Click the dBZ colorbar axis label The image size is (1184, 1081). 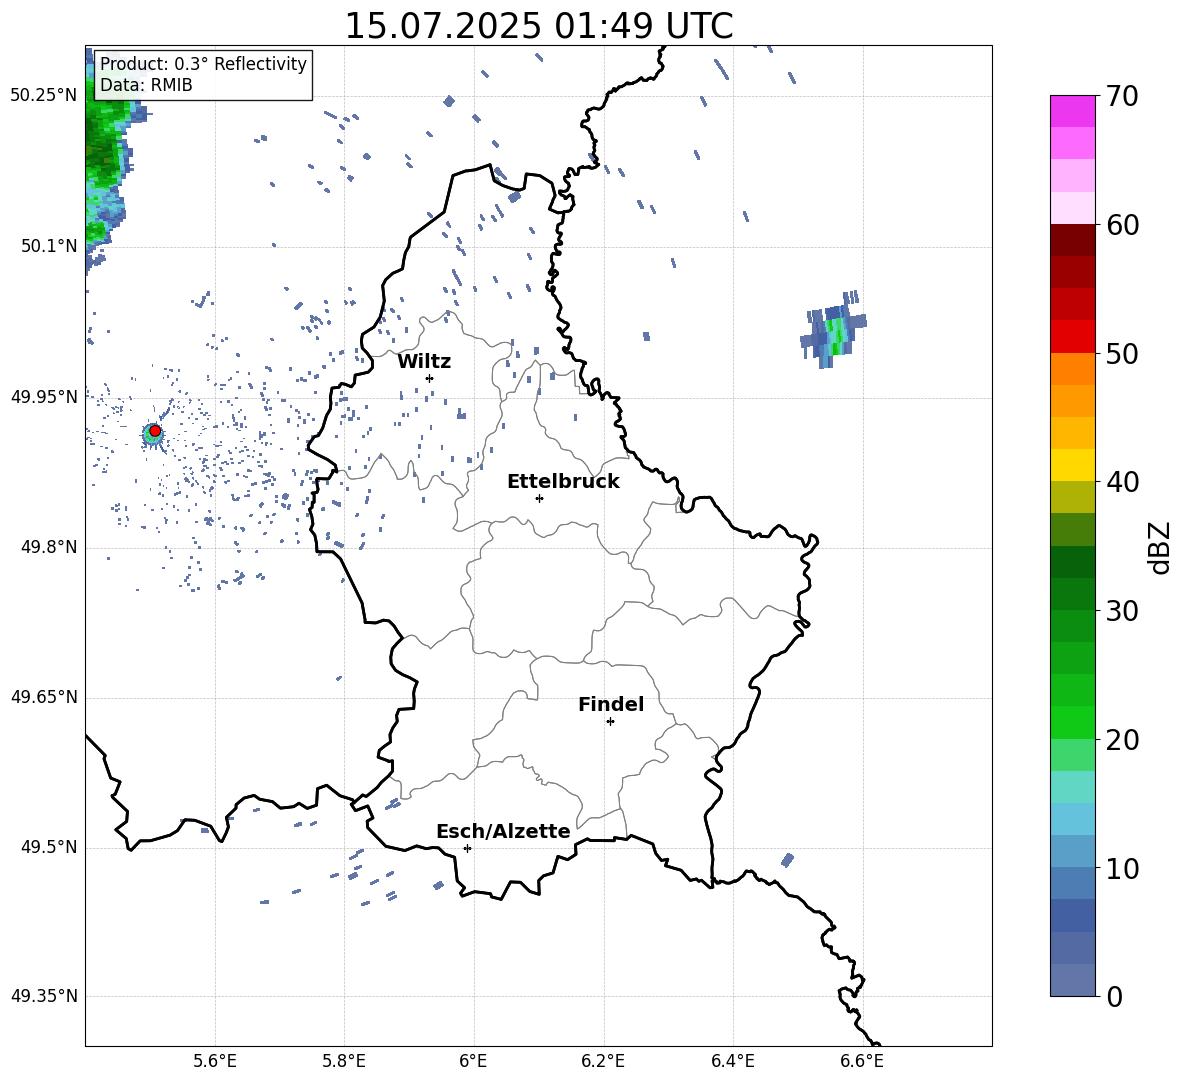(x=1158, y=547)
